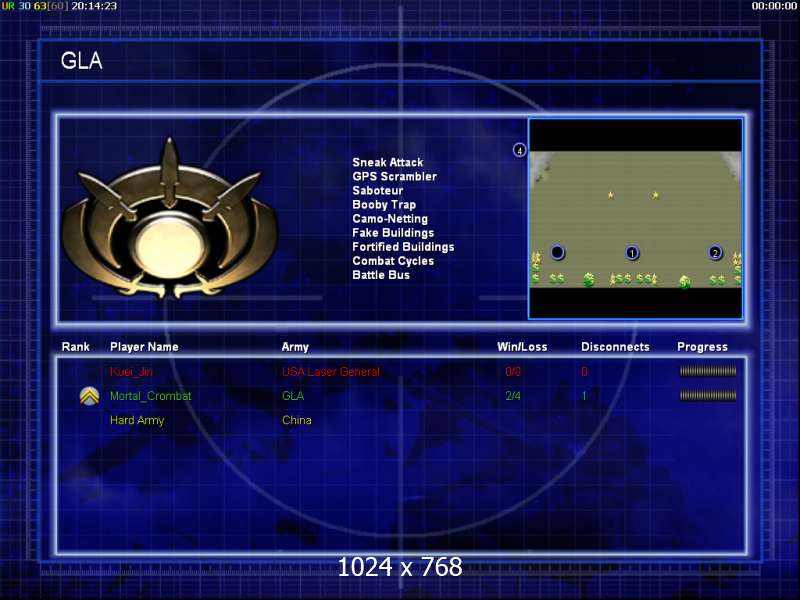Click the map preview thumbnail
This screenshot has width=800, height=600.
[635, 219]
